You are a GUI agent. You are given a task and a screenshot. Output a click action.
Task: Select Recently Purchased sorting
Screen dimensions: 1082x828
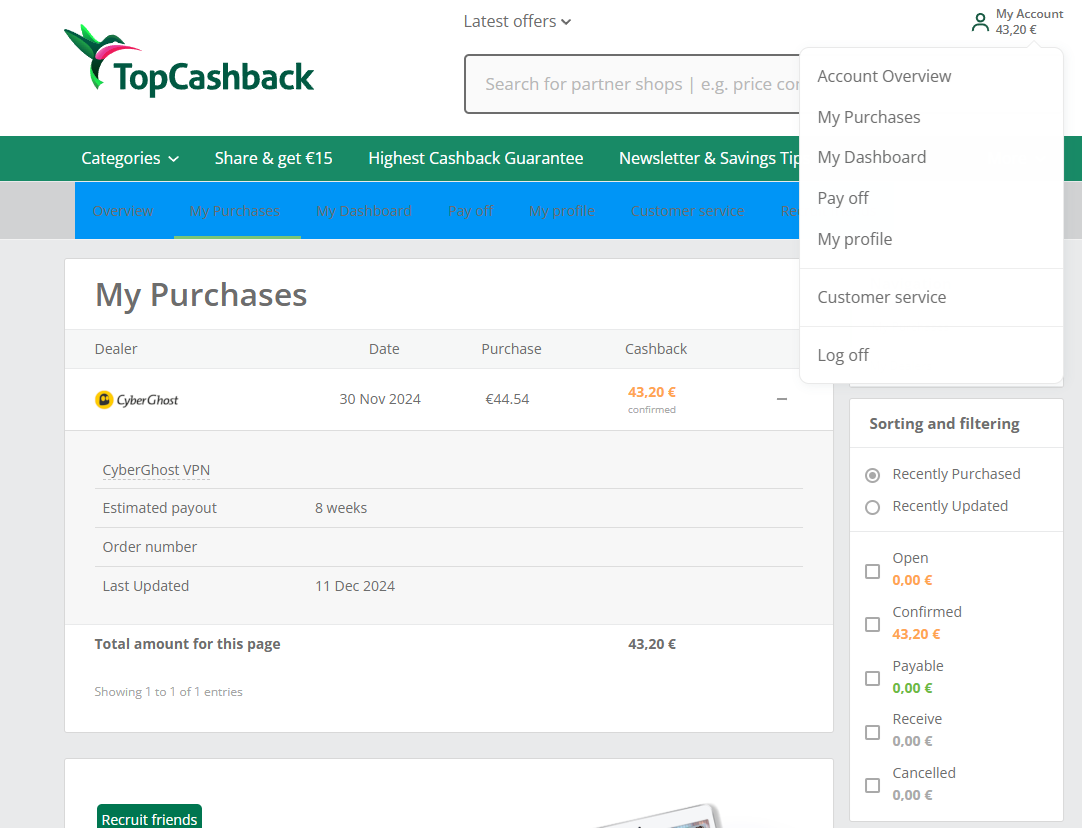coord(872,475)
